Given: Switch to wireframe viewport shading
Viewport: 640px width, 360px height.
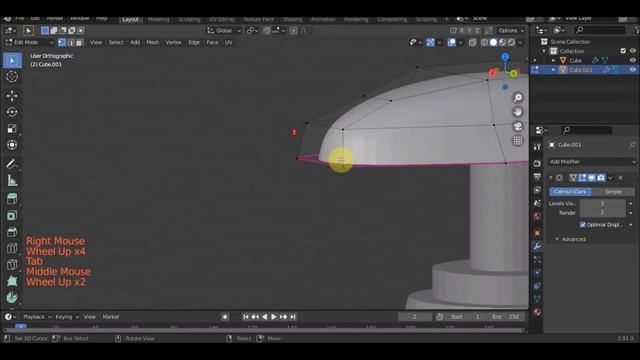Looking at the screenshot, I should click(x=484, y=42).
